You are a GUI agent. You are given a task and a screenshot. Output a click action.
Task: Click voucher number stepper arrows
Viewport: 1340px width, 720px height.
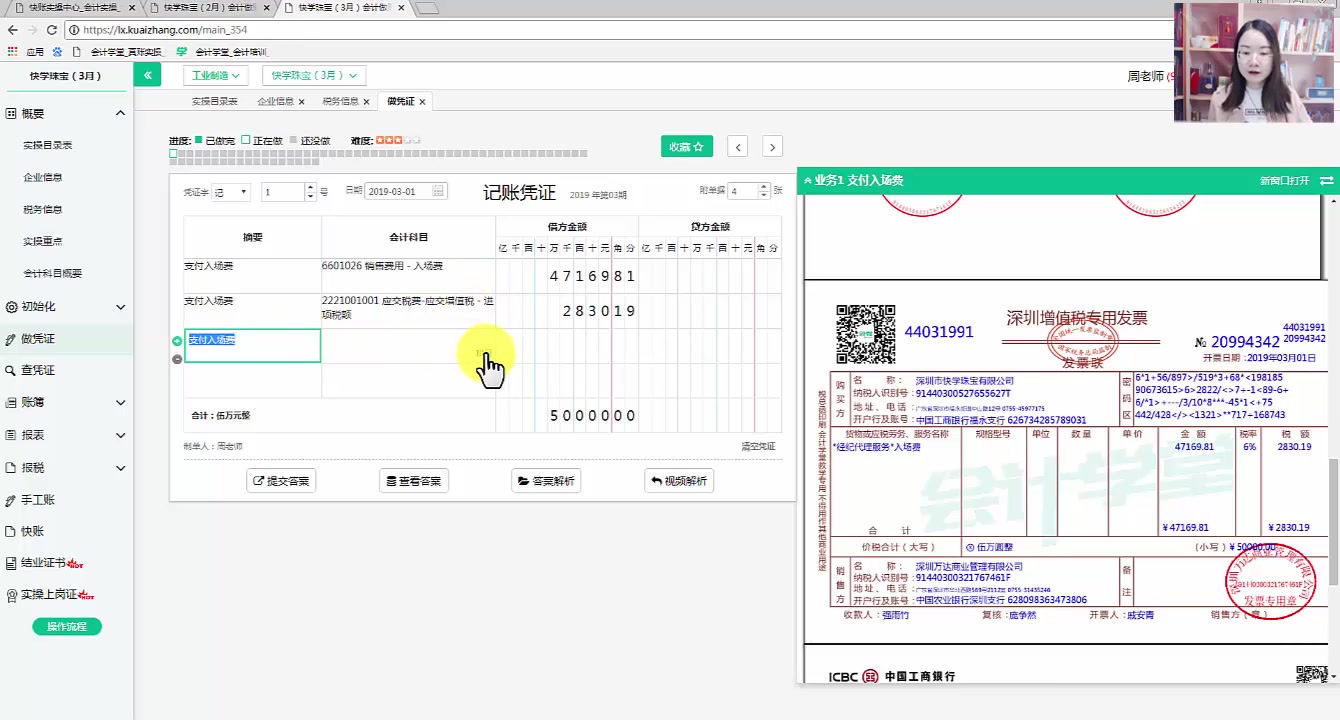311,192
